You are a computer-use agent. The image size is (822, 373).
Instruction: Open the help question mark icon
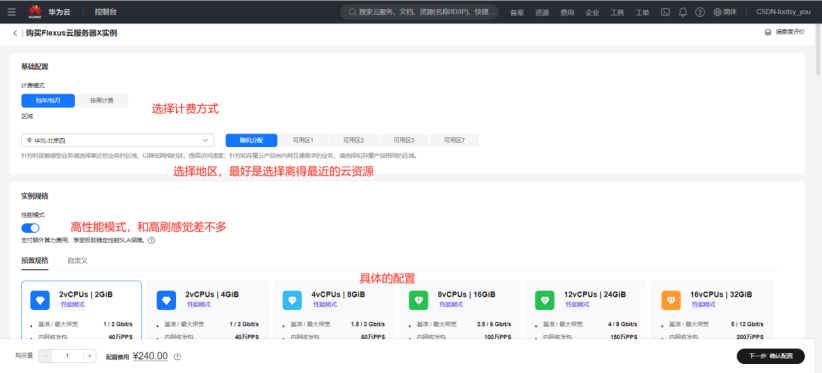click(x=700, y=12)
